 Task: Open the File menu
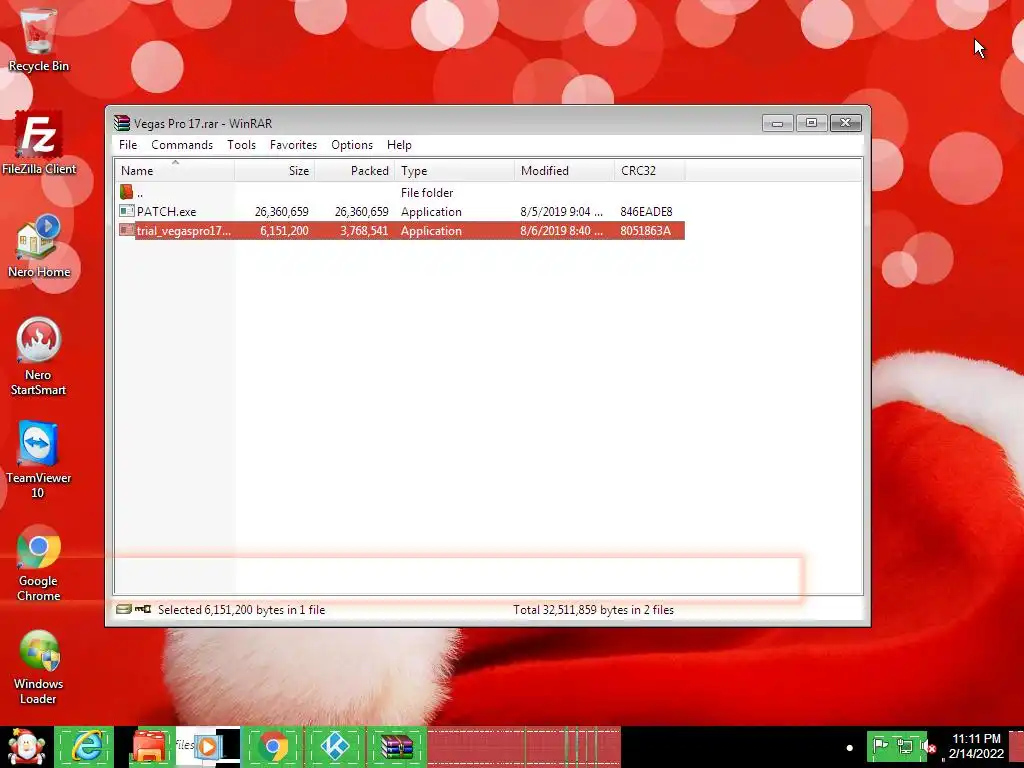click(128, 145)
